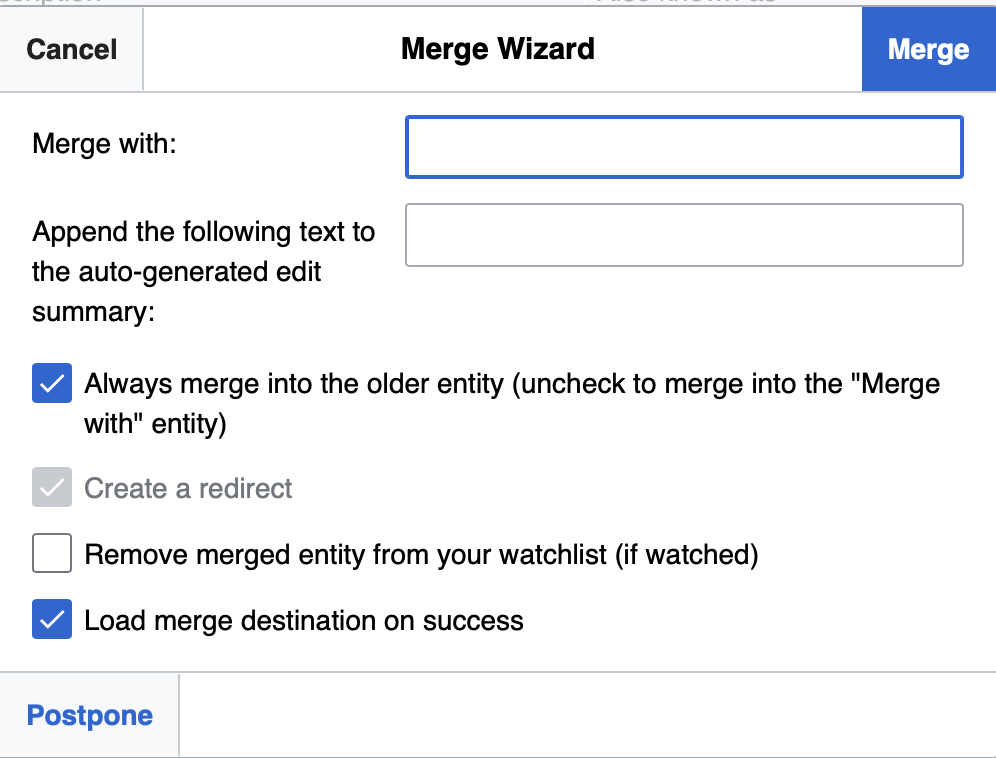Image resolution: width=996 pixels, height=758 pixels.
Task: Click the edit summary append text field
Action: [x=684, y=235]
